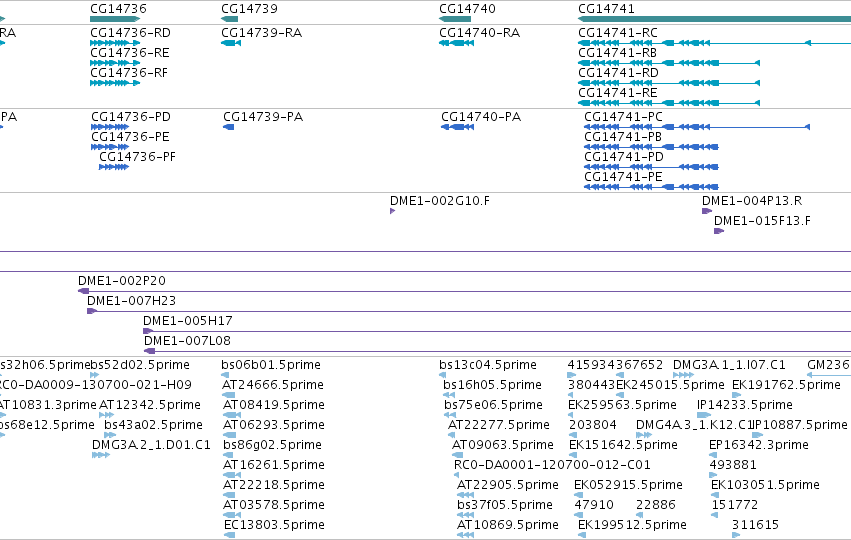This screenshot has height=540, width=851.
Task: Click the EK151642.5prime EST
Action: point(573,455)
